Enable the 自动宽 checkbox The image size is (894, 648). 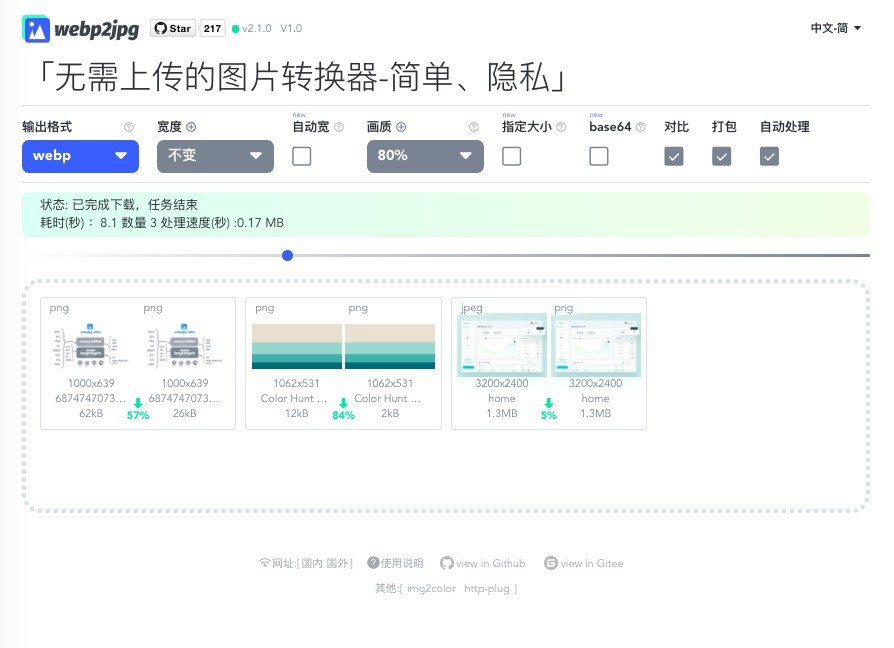tap(301, 156)
